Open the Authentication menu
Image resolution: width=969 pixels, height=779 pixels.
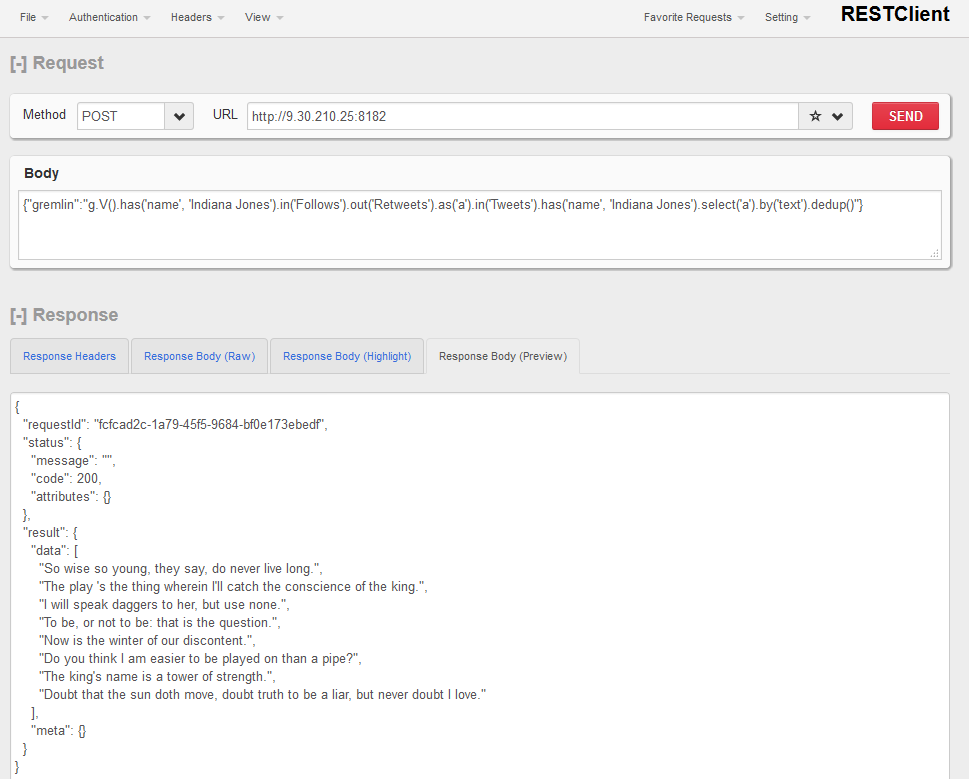click(x=109, y=17)
